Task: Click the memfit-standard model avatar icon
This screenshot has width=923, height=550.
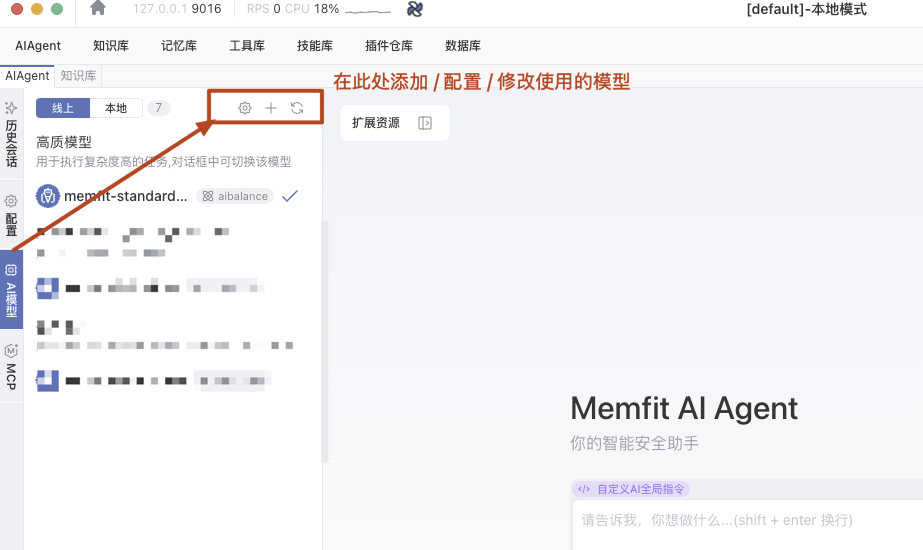Action: (48, 196)
